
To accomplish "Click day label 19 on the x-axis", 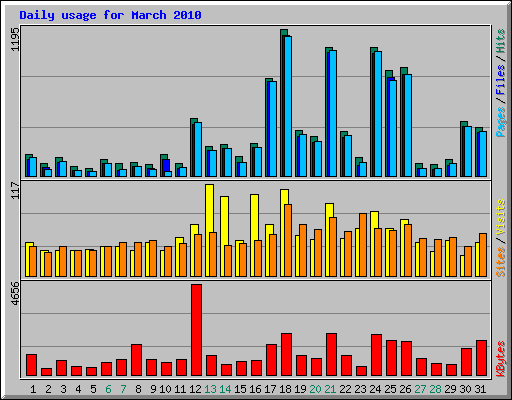I will coord(300,389).
